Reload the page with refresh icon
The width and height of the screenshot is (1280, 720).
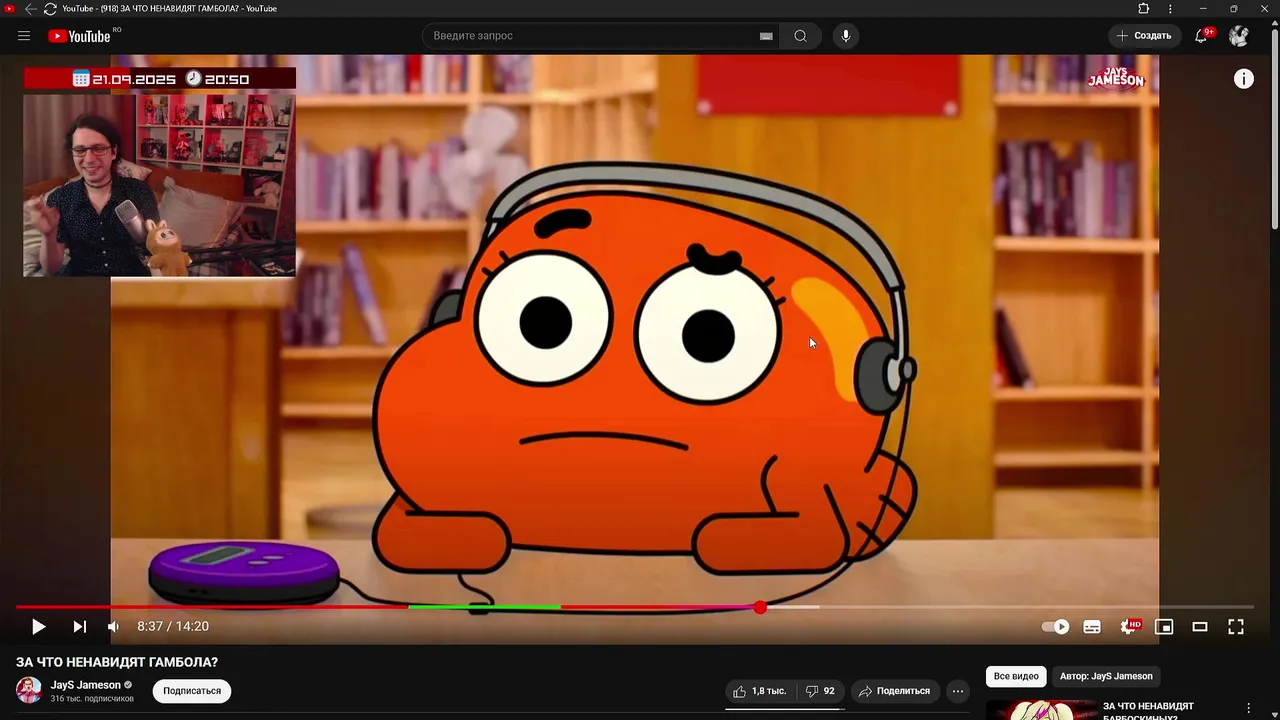tap(50, 9)
